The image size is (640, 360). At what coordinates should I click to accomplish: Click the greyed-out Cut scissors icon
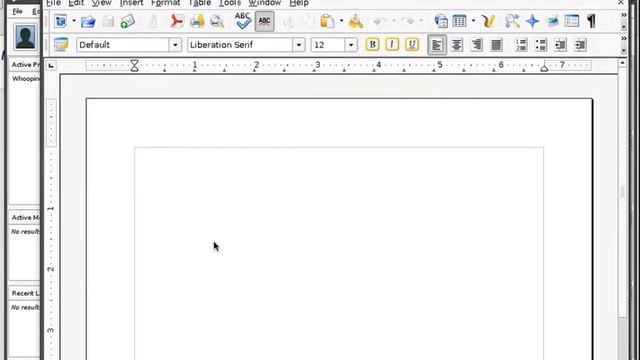(x=289, y=21)
